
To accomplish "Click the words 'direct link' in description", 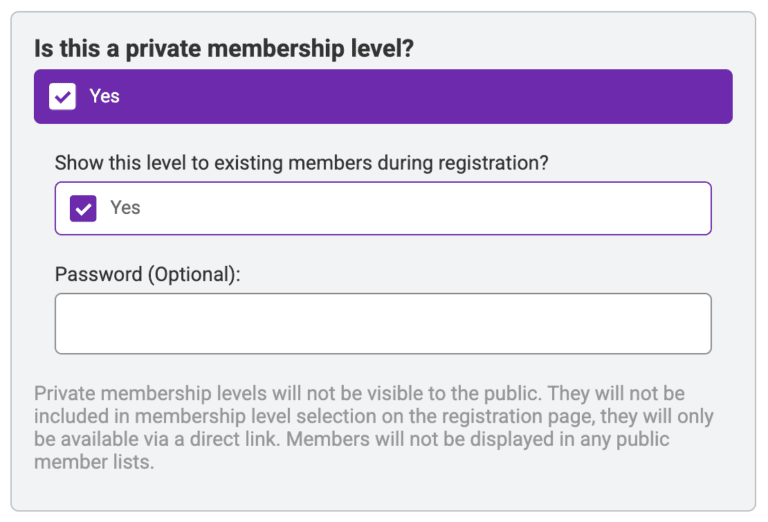I will (234, 439).
